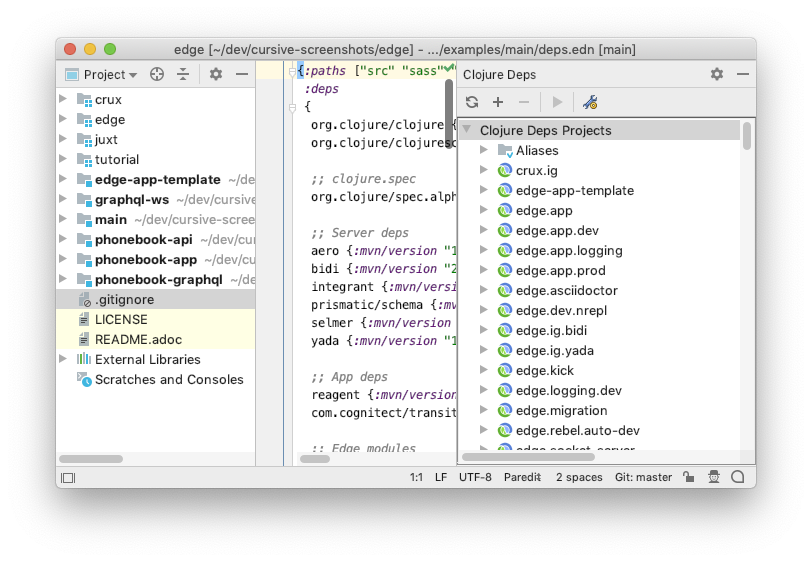Click line:column 1:1 indicator
This screenshot has height=562, width=812.
[416, 477]
